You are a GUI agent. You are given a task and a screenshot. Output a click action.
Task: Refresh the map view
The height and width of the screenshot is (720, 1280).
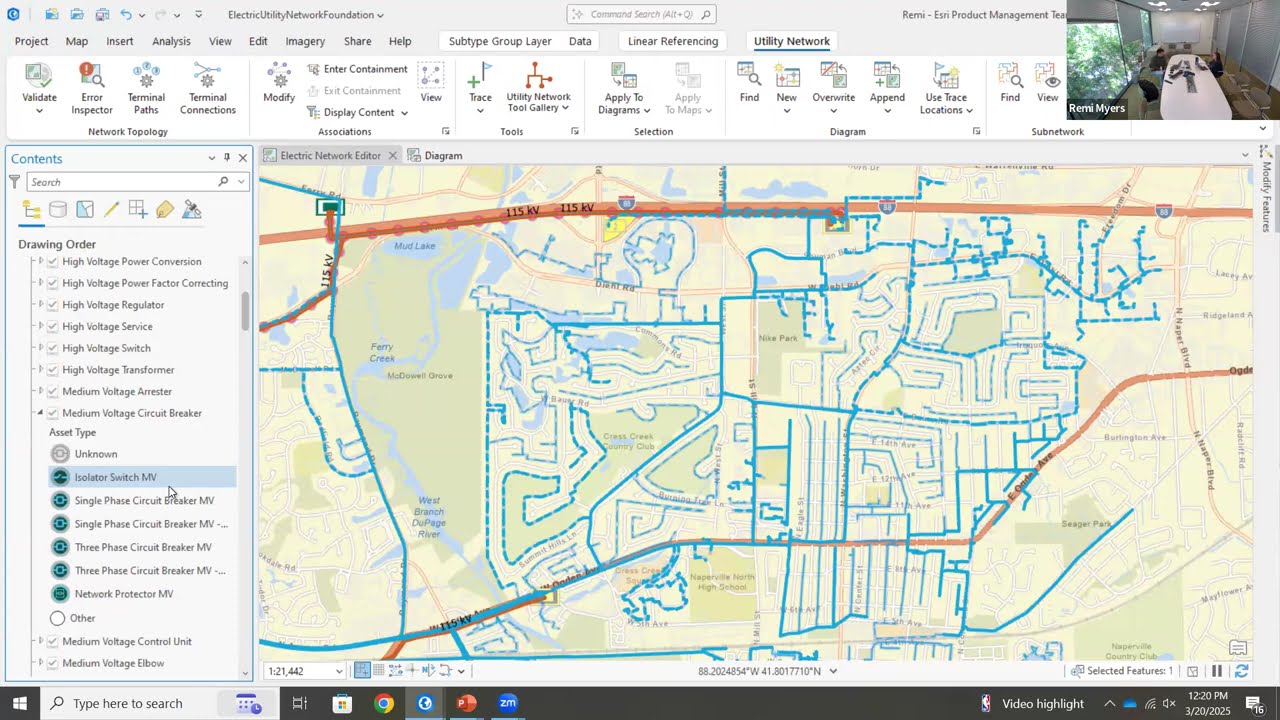(x=1241, y=671)
